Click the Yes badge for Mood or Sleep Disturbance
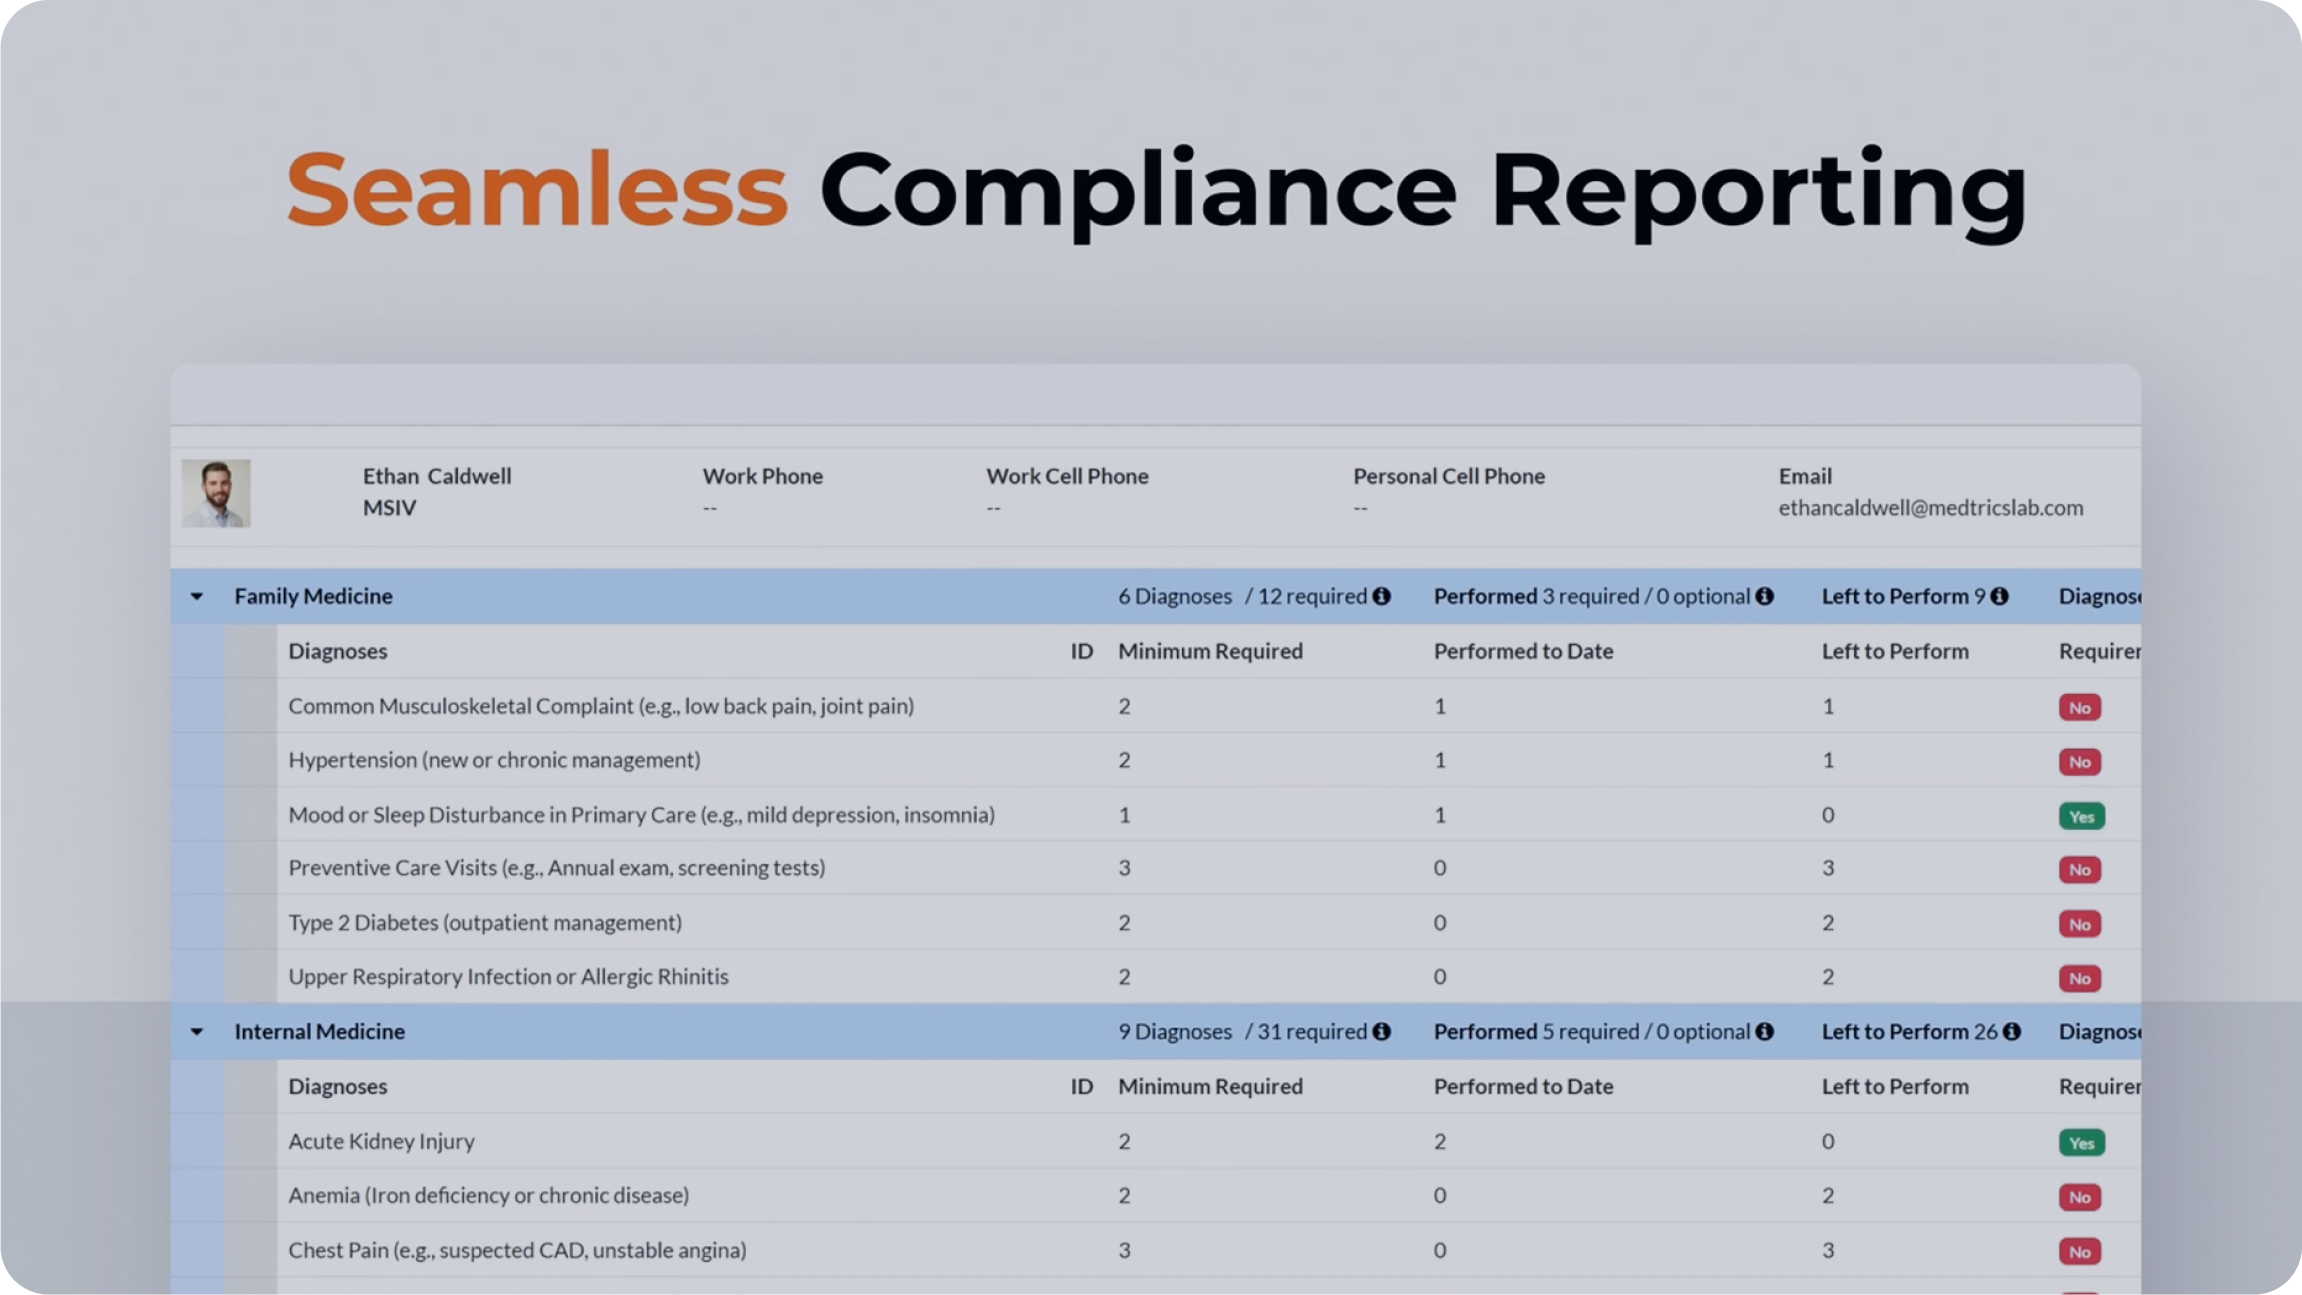The width and height of the screenshot is (2302, 1295). point(2081,816)
